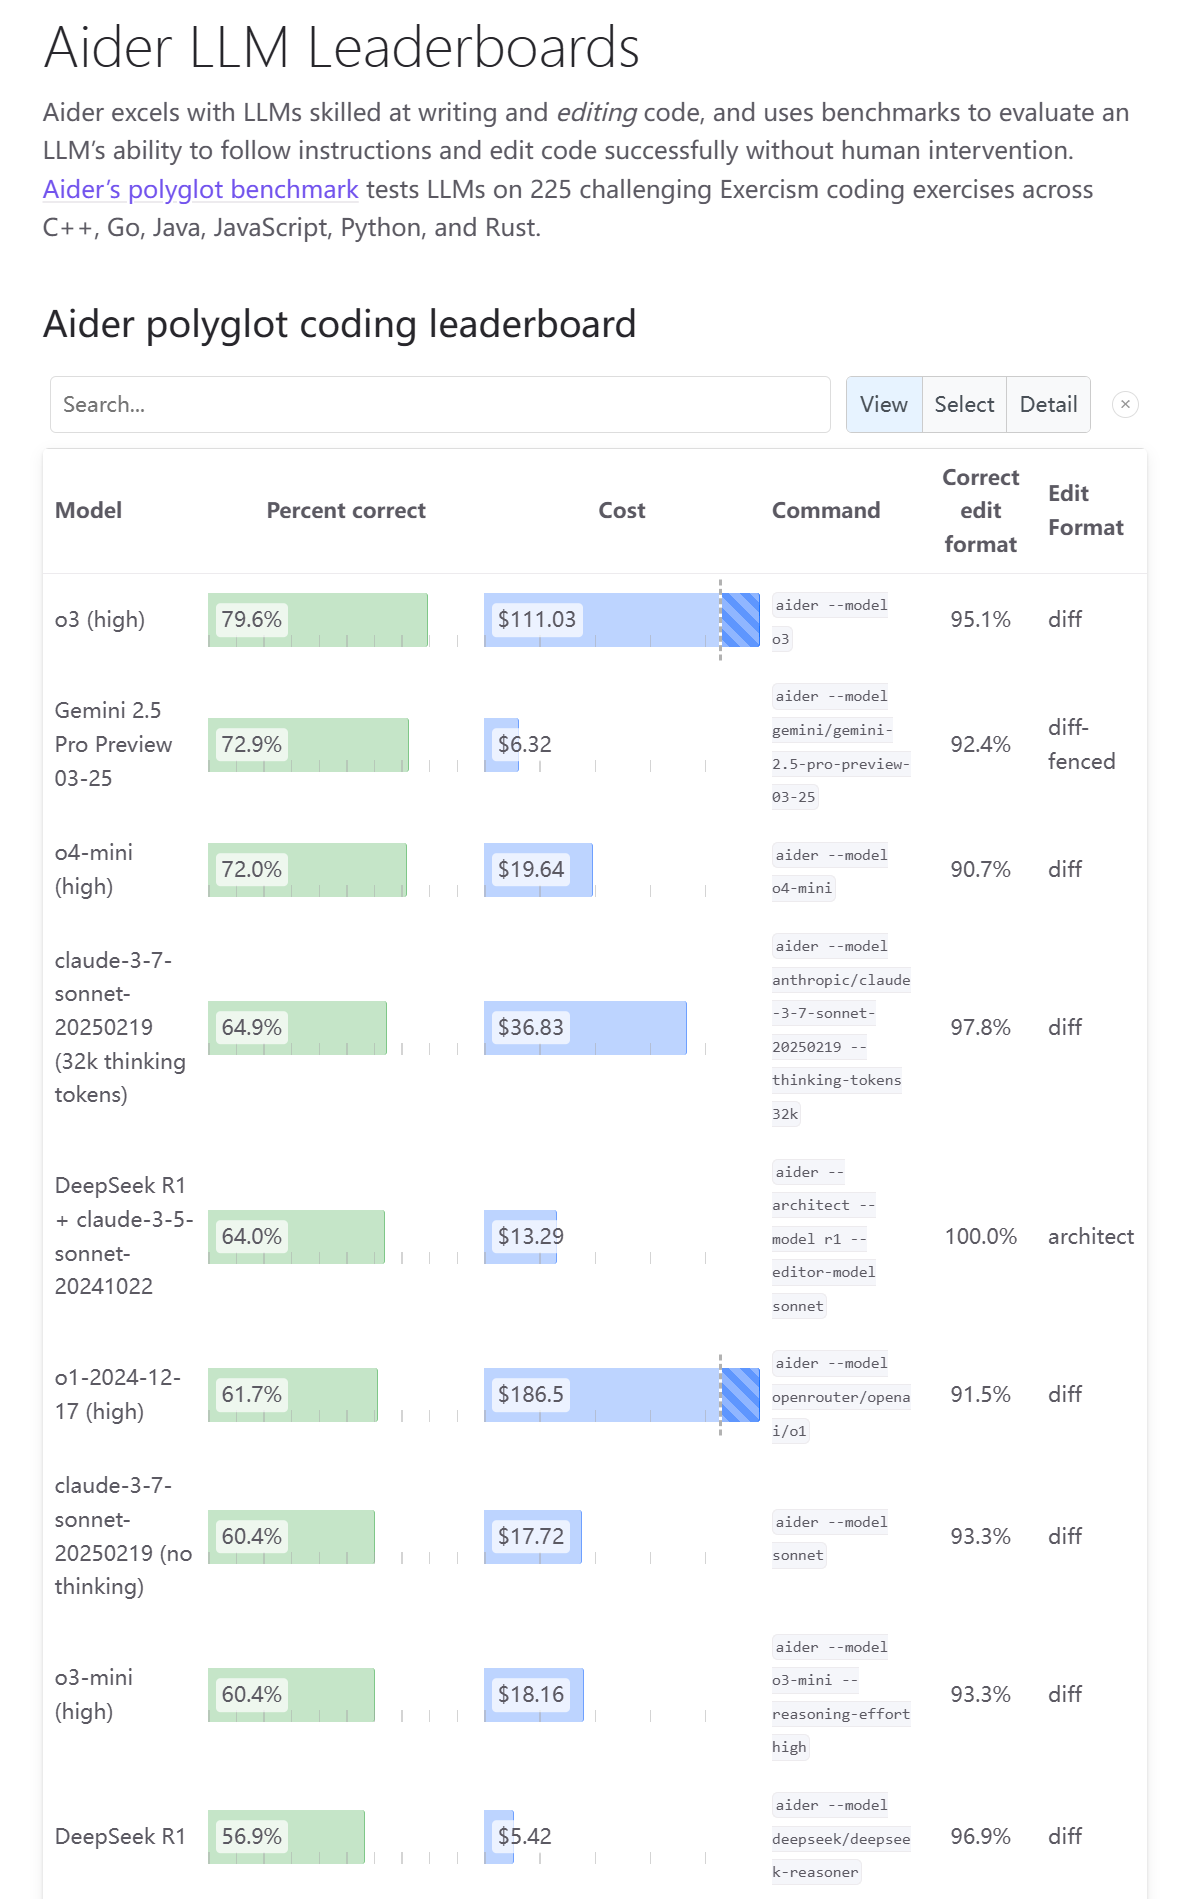Open the Detail mode
The image size is (1186, 1899).
pos(1049,404)
